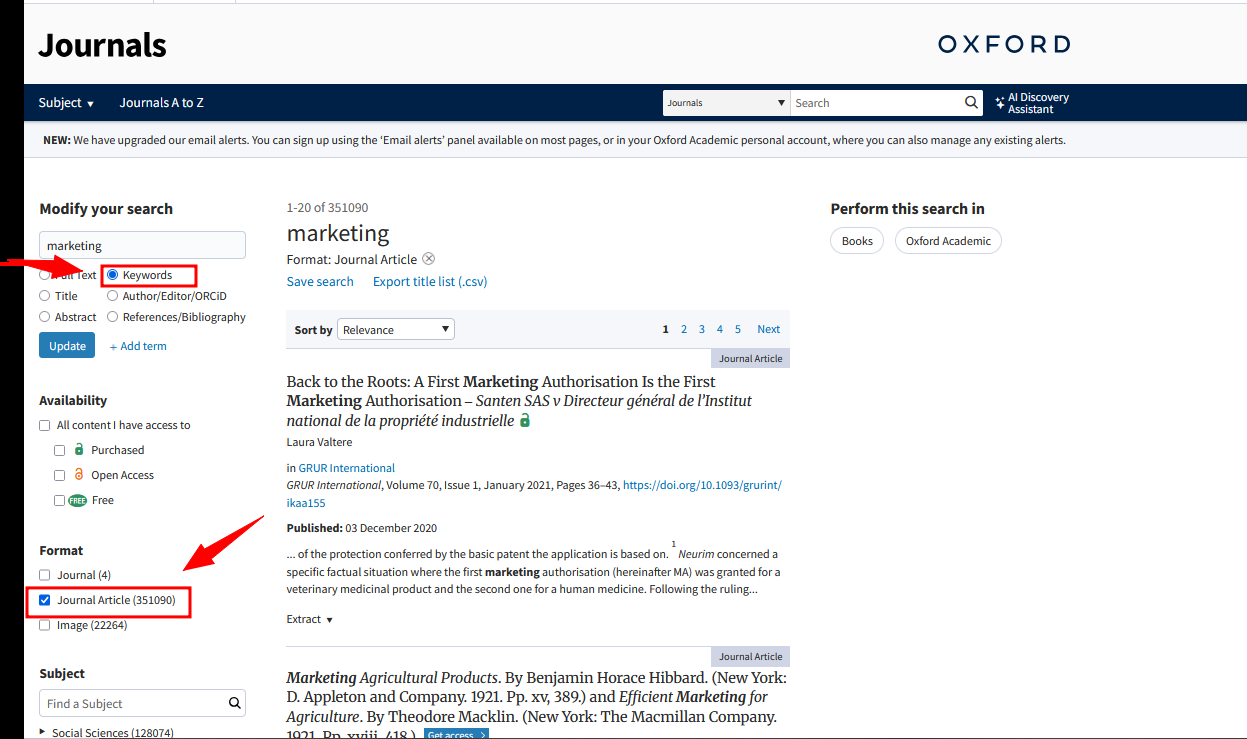Click the Find a Subject search icon
This screenshot has width=1247, height=739.
pos(235,703)
